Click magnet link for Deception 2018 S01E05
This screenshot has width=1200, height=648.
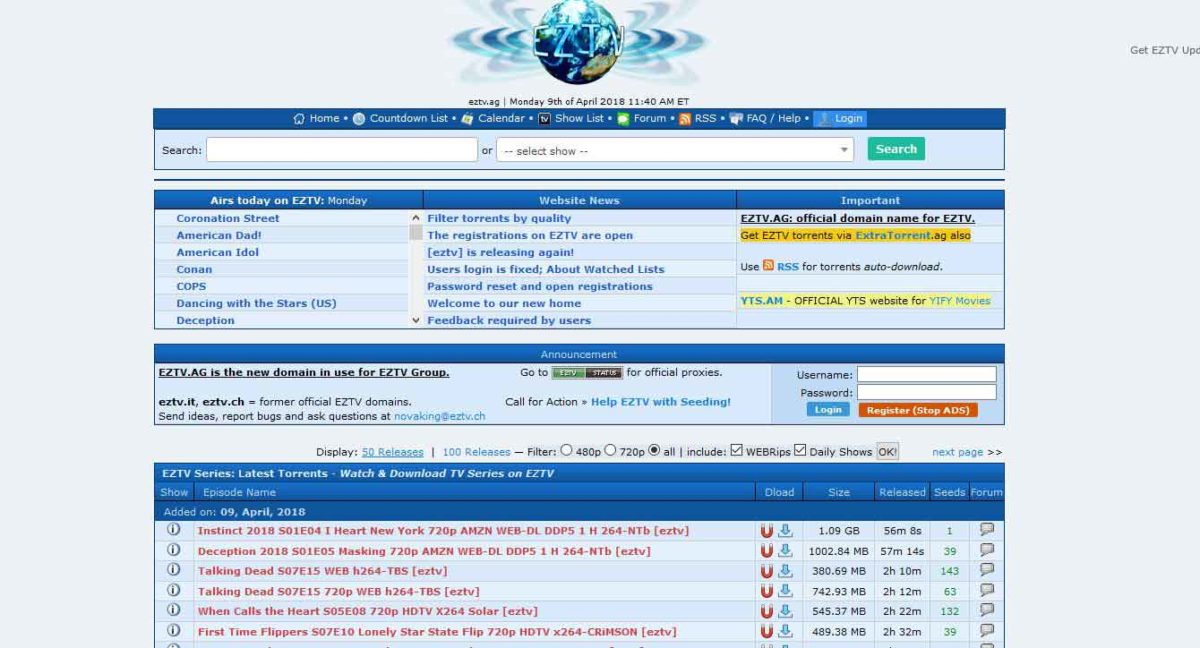click(767, 551)
